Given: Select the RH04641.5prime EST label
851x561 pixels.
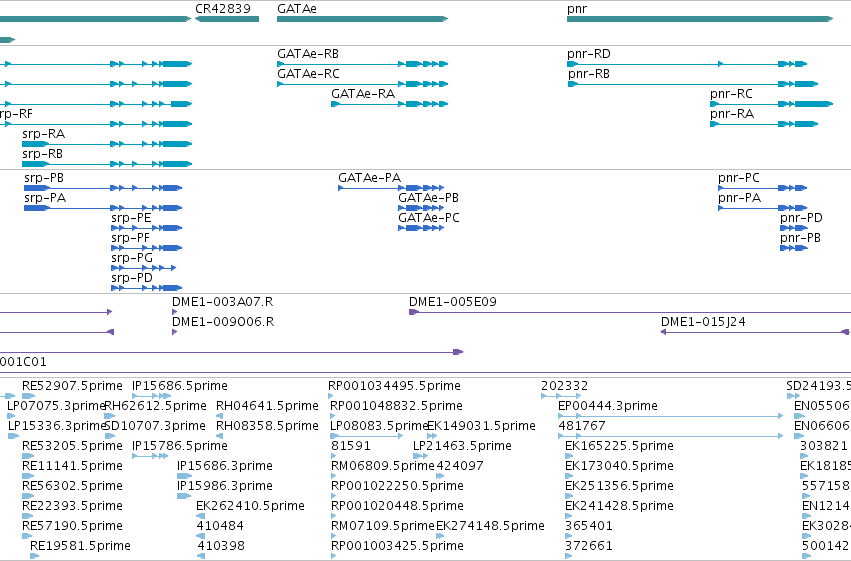Looking at the screenshot, I should point(267,406).
